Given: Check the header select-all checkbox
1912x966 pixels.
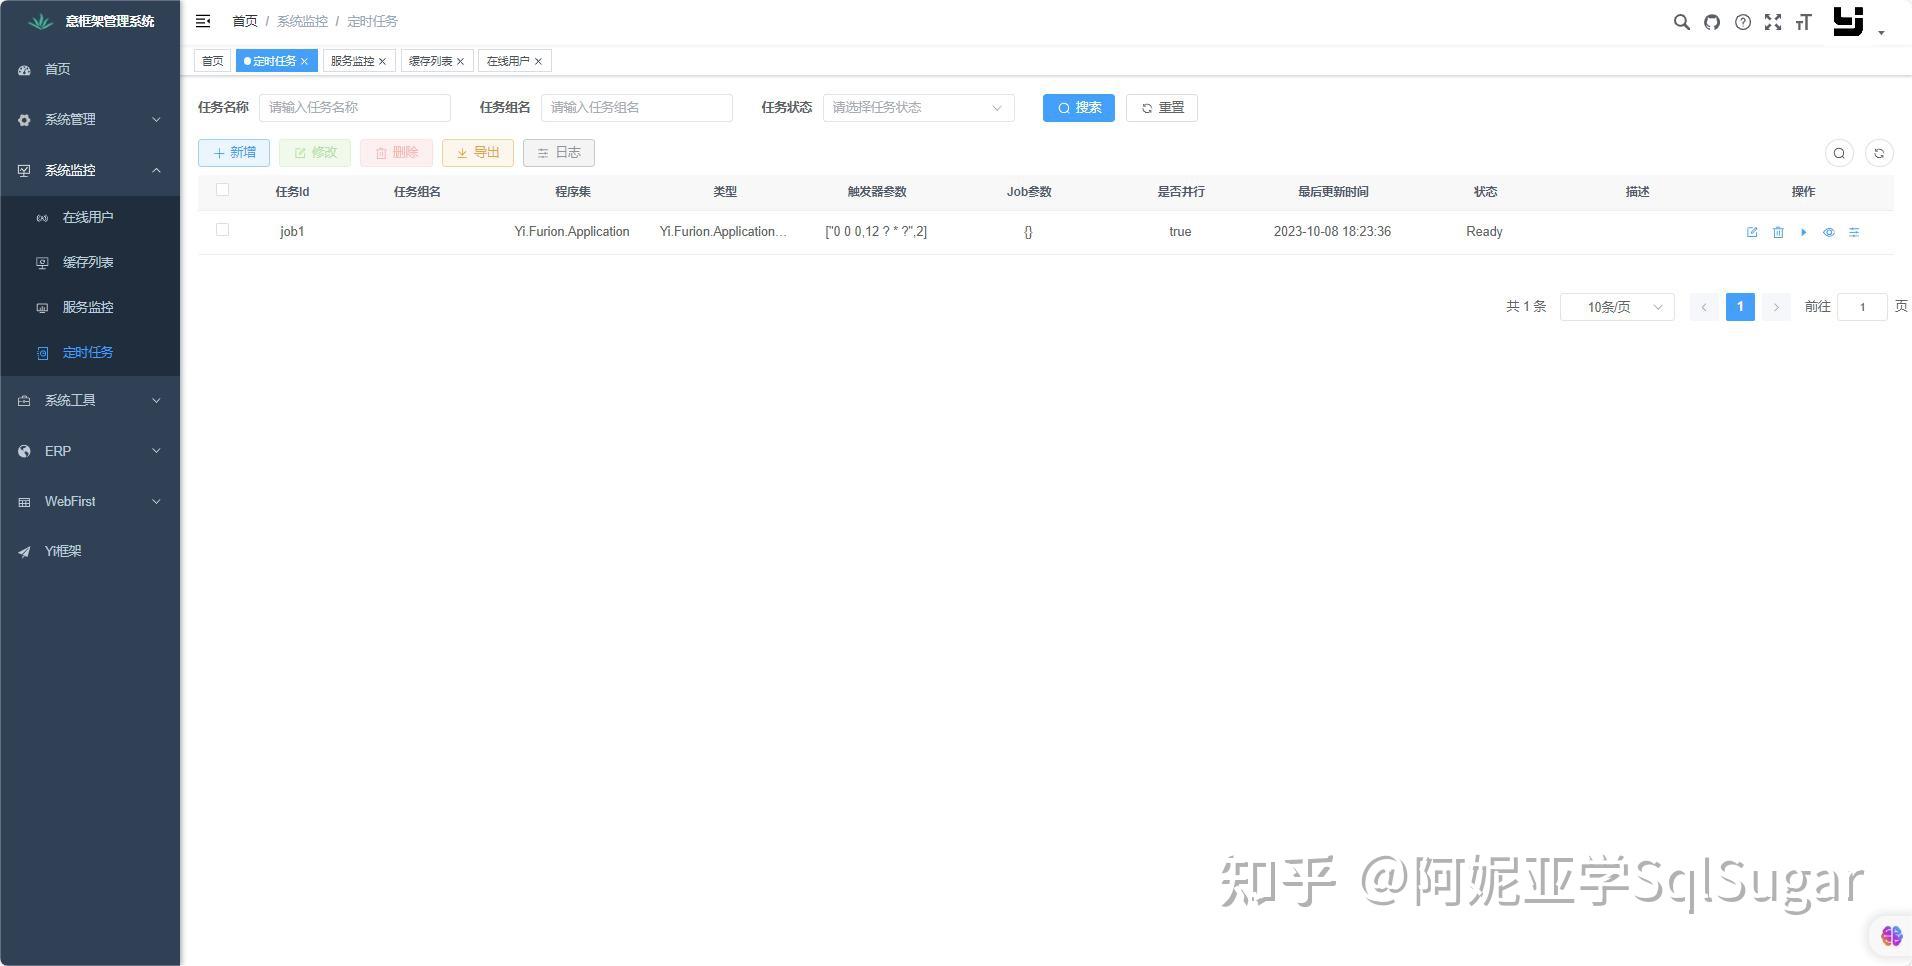Looking at the screenshot, I should point(222,189).
